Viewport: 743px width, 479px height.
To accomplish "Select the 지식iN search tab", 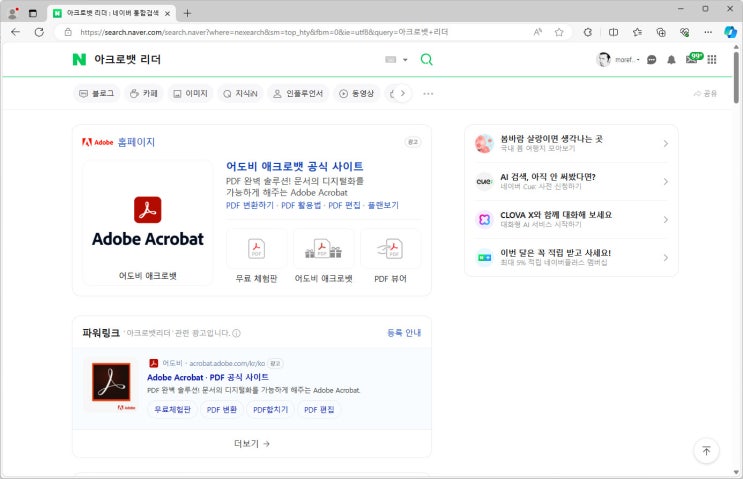I will tap(240, 93).
